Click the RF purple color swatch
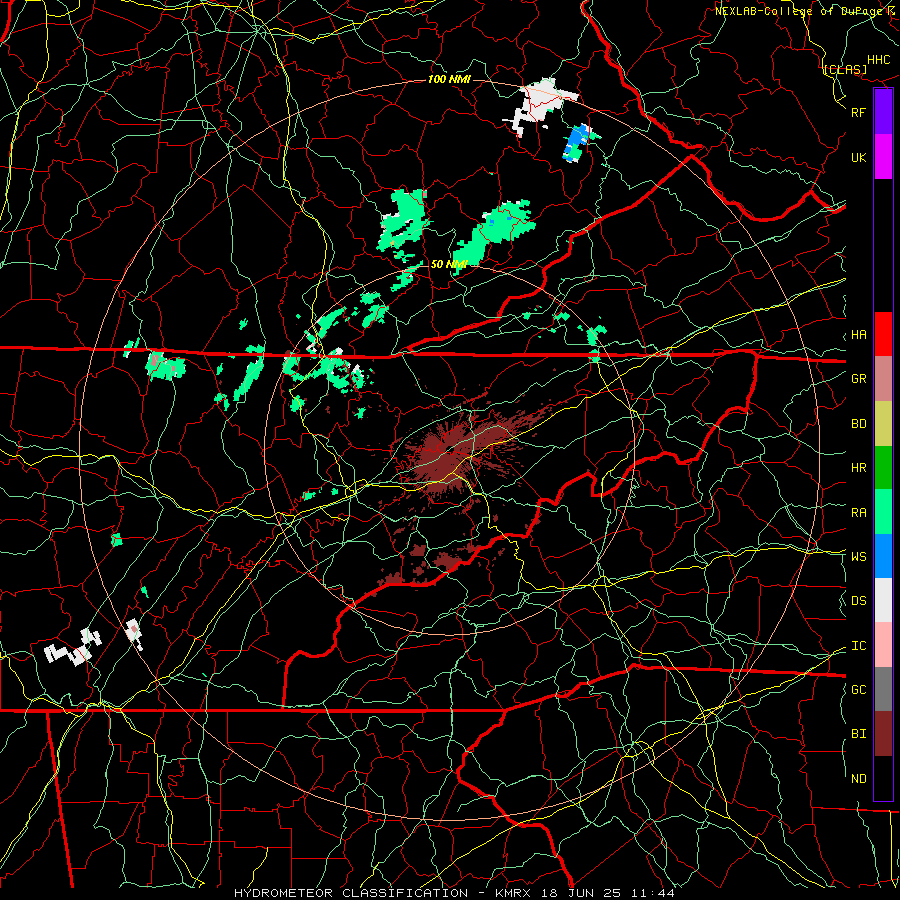This screenshot has height=900, width=900. click(883, 112)
